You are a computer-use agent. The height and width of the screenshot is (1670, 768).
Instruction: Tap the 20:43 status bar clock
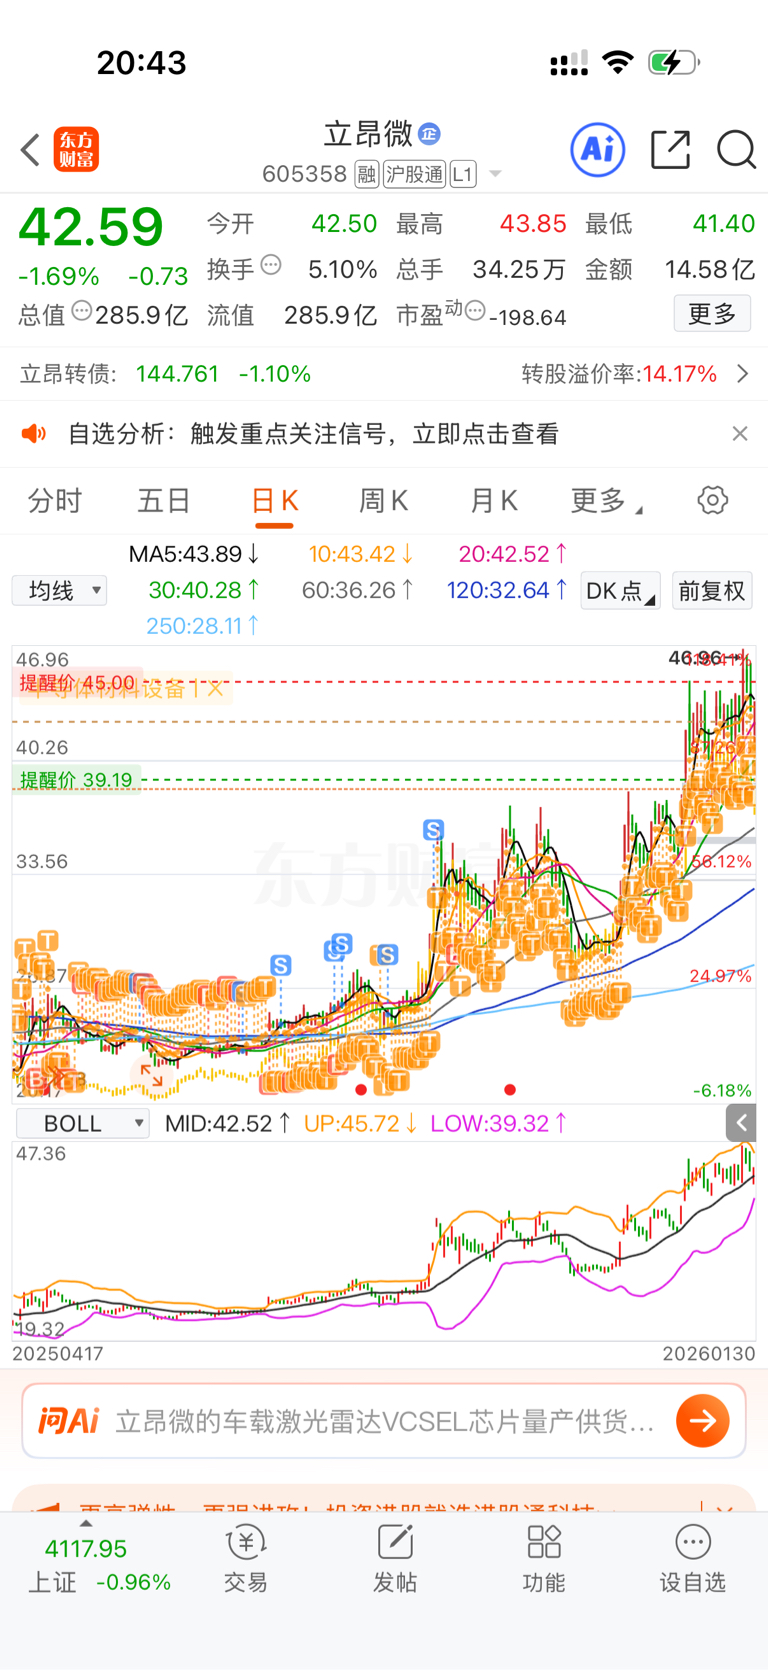click(142, 63)
